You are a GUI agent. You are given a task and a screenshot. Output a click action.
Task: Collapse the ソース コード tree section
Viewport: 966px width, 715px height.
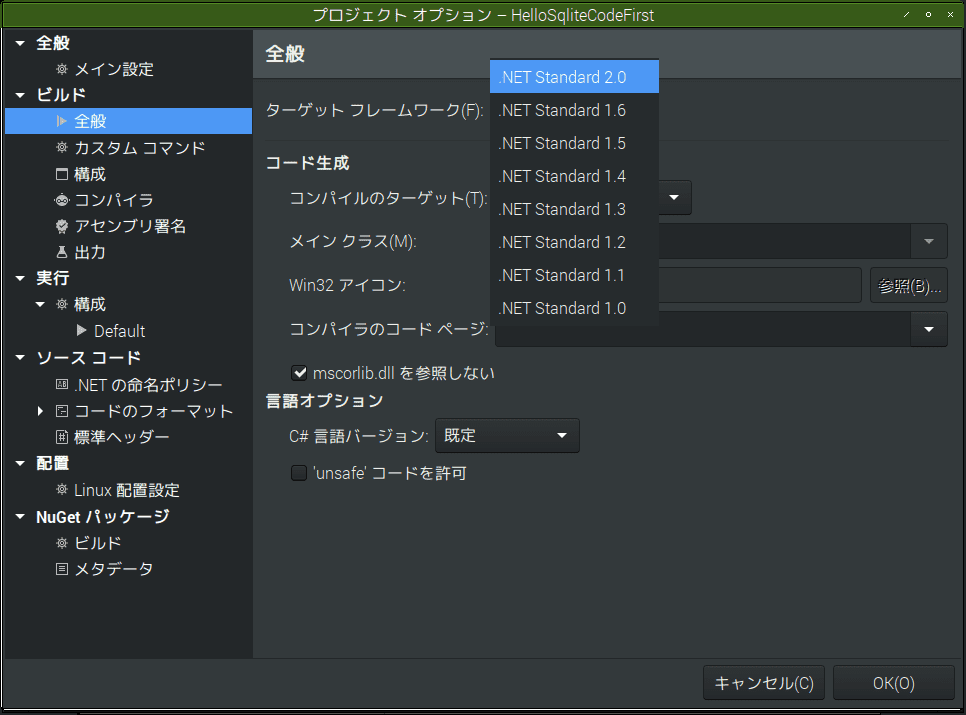point(20,357)
